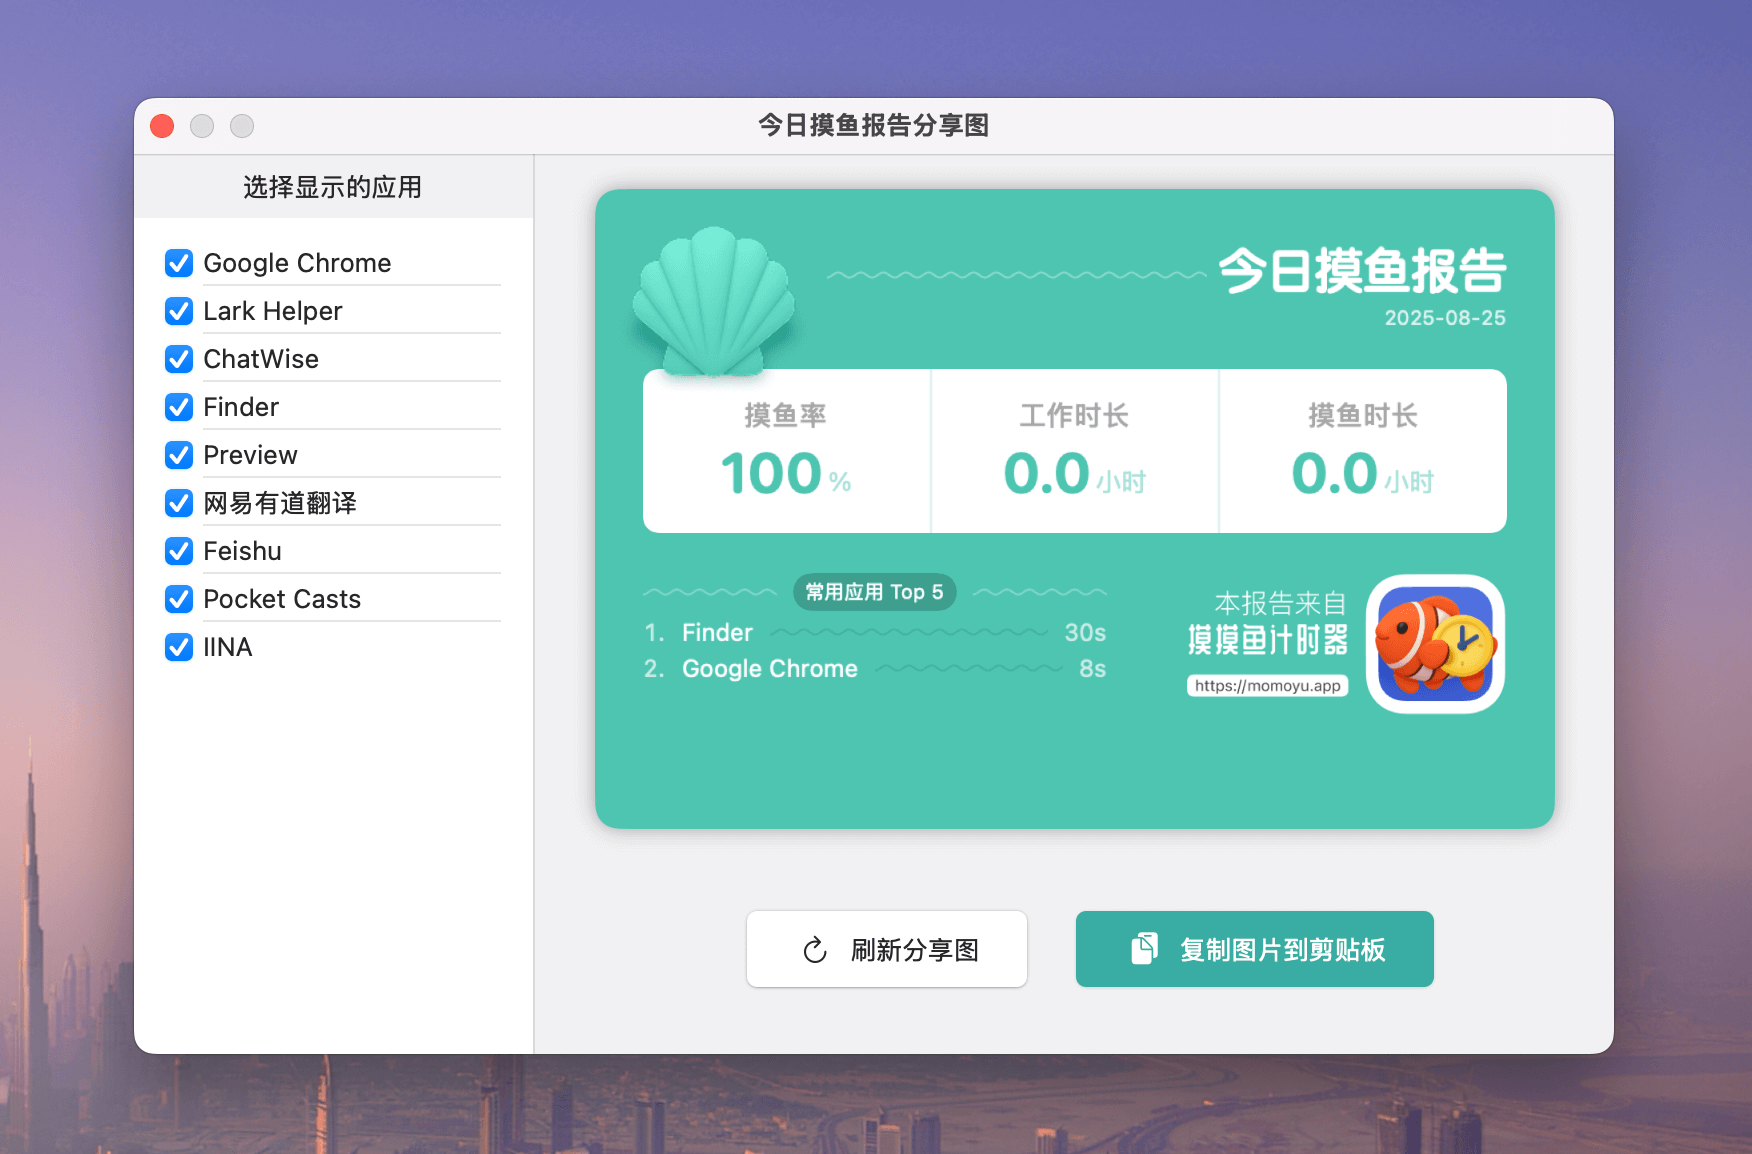Image resolution: width=1752 pixels, height=1154 pixels.
Task: Click the Finder entry in the Top 5 list
Action: (716, 632)
